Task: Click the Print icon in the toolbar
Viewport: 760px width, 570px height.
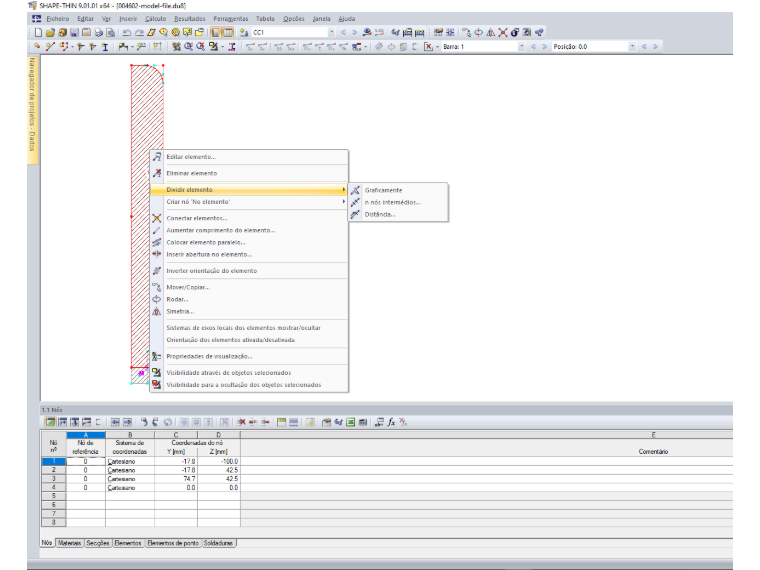Action: (x=98, y=32)
